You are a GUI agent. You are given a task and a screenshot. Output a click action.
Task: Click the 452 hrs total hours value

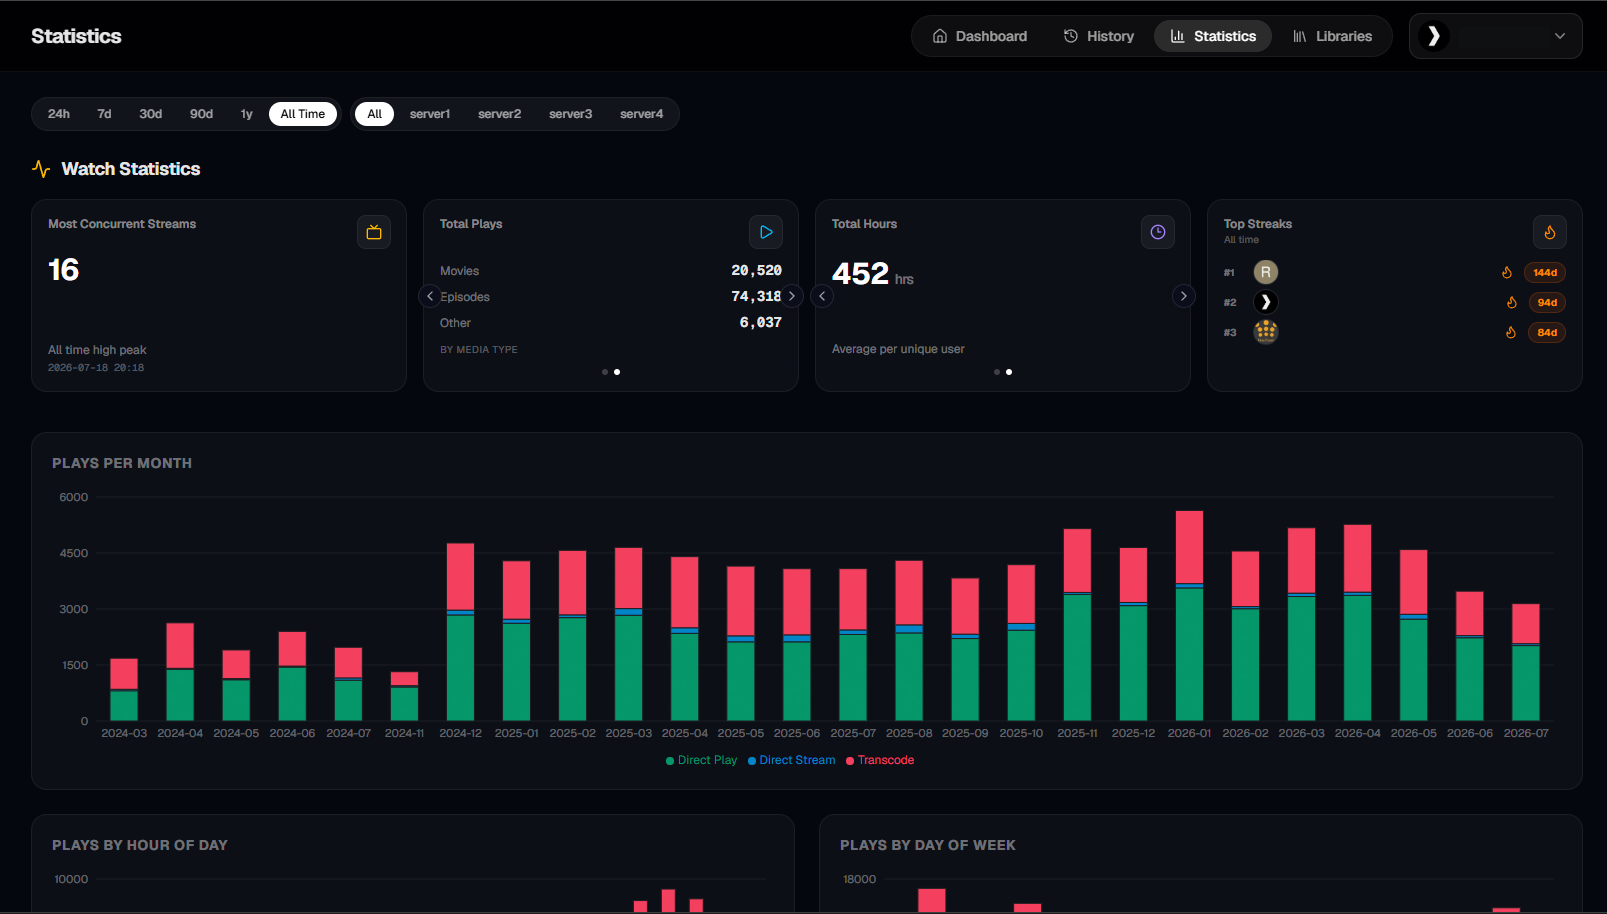tap(872, 273)
